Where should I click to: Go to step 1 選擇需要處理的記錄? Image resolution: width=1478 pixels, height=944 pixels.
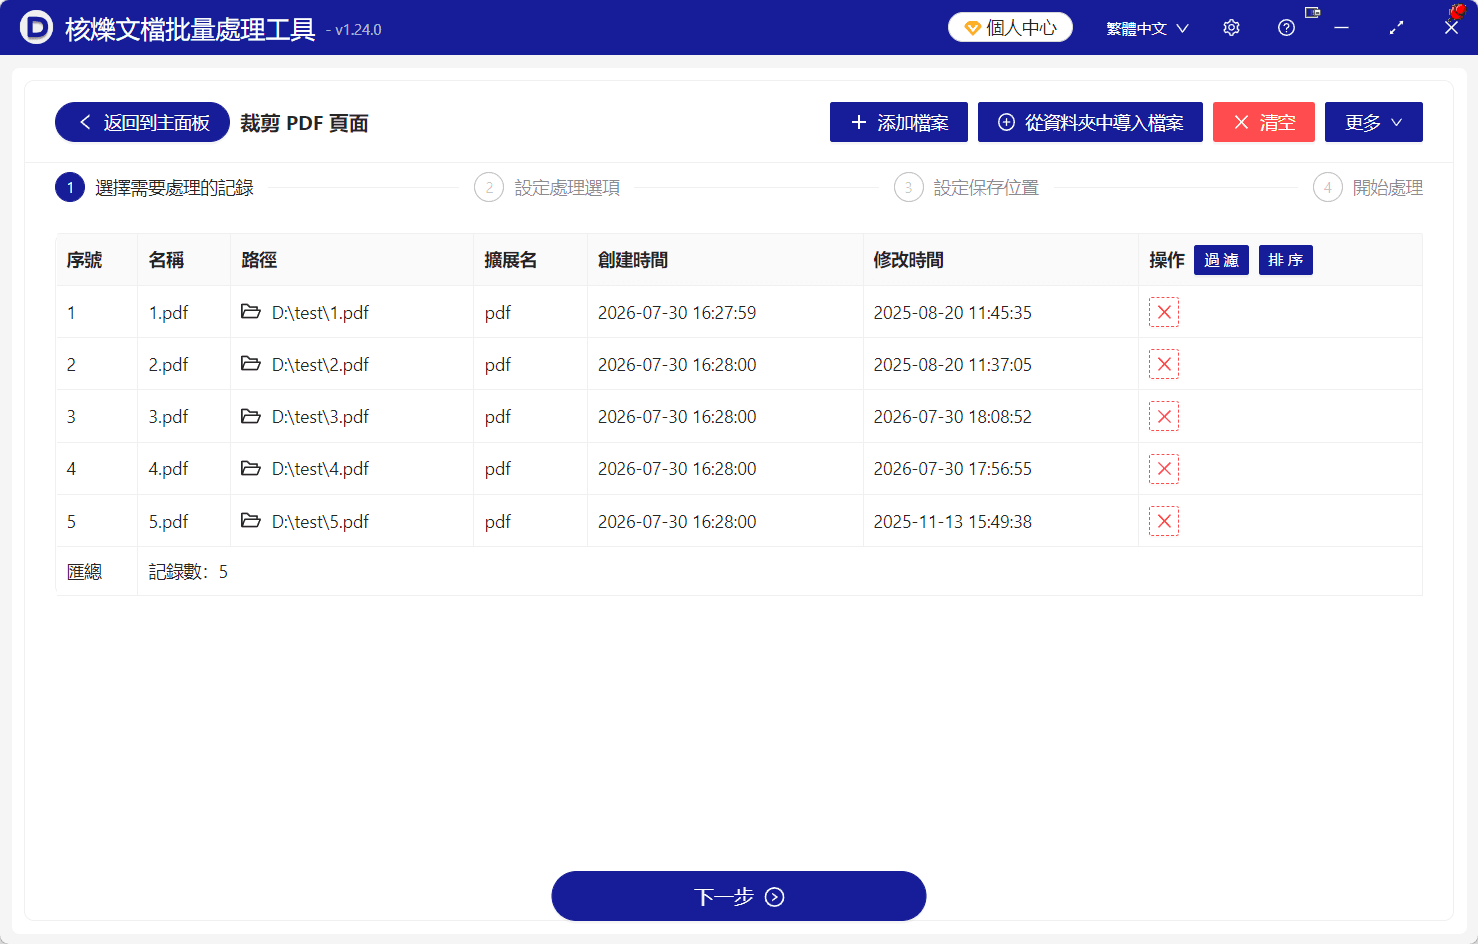tap(154, 187)
